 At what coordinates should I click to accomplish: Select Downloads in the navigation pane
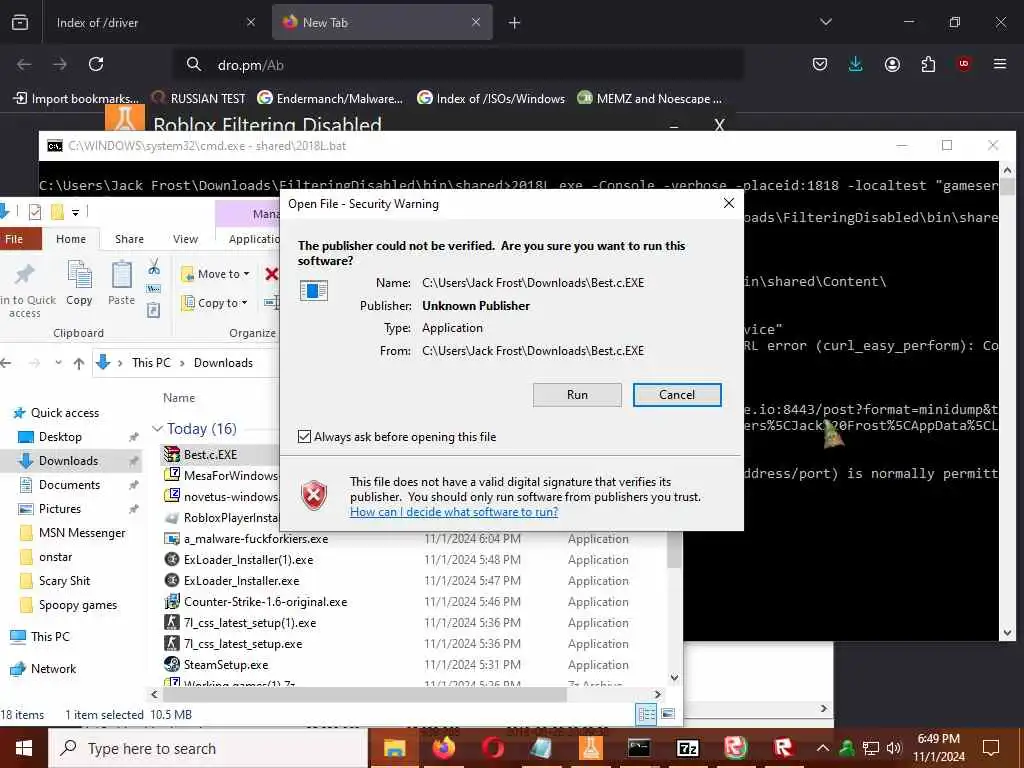tap(68, 460)
